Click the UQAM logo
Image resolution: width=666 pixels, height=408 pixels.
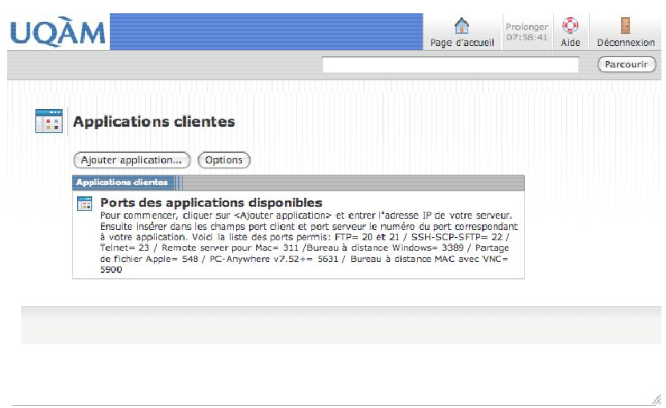(57, 31)
